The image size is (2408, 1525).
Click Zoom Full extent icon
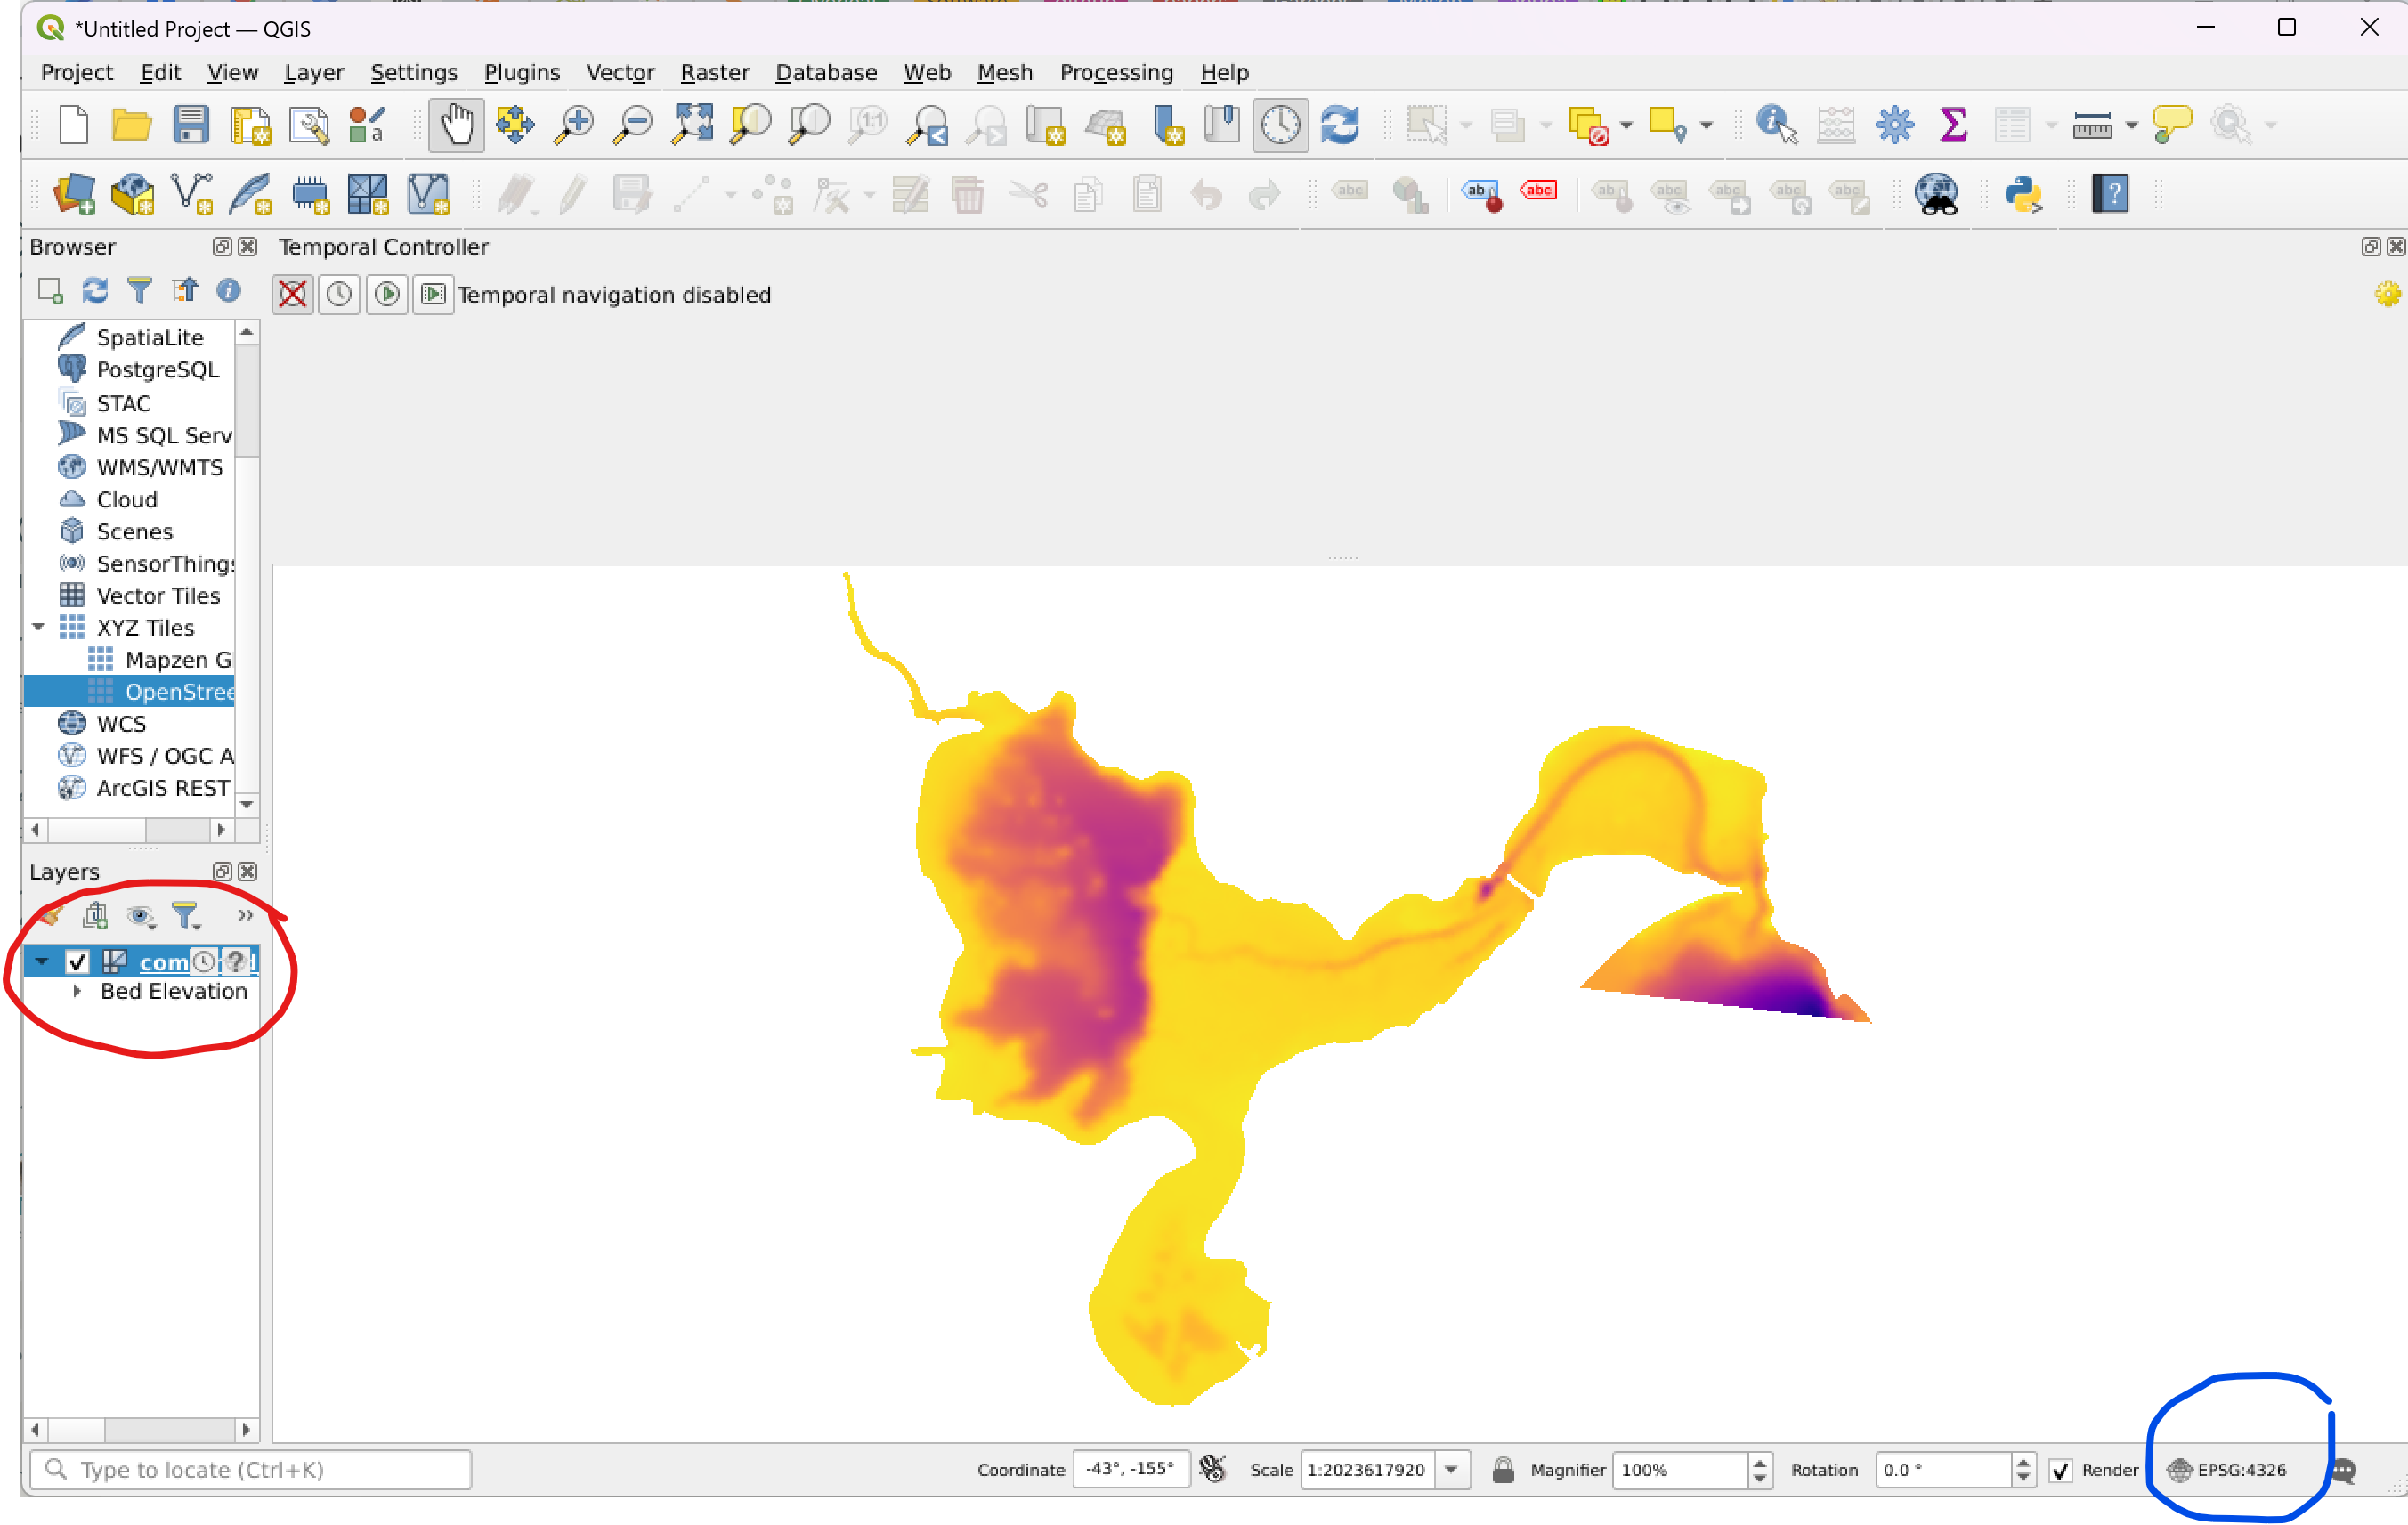(x=692, y=125)
